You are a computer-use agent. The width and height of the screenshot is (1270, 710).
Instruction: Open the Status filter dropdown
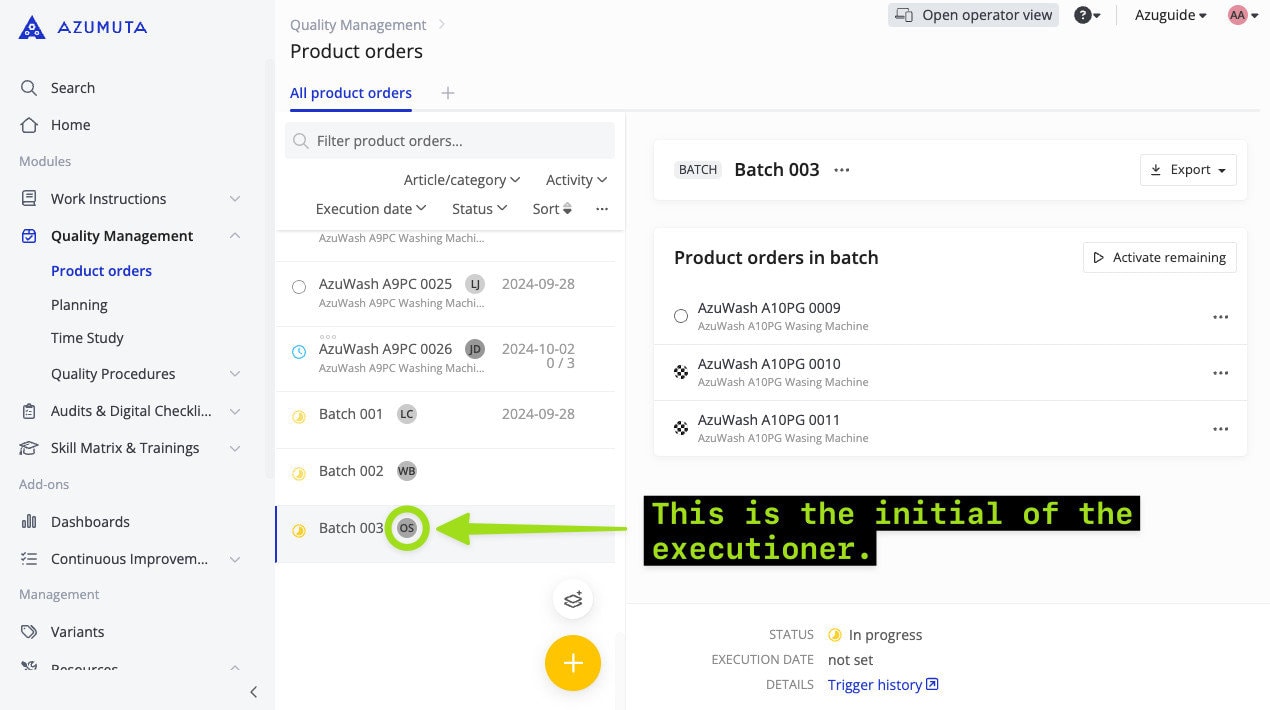[478, 208]
